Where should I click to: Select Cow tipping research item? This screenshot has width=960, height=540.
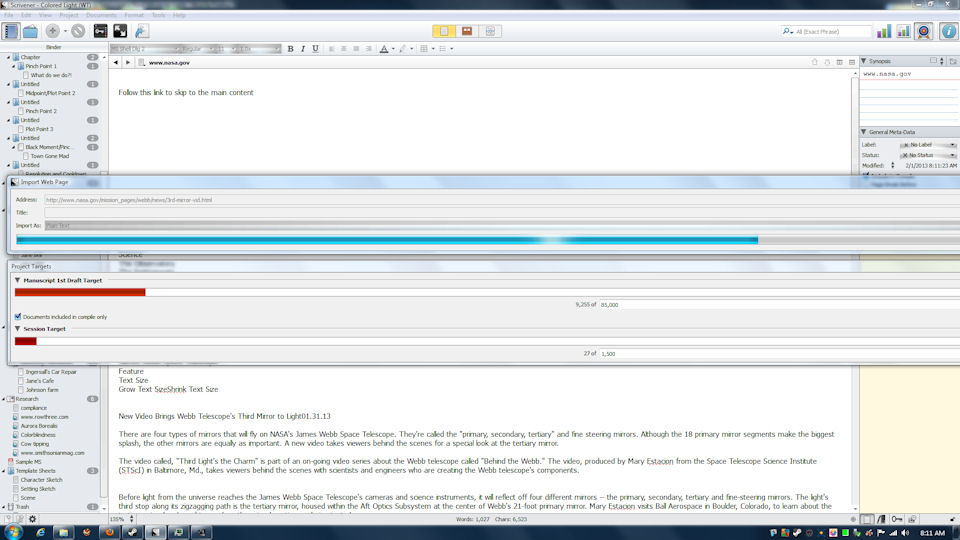(x=34, y=444)
